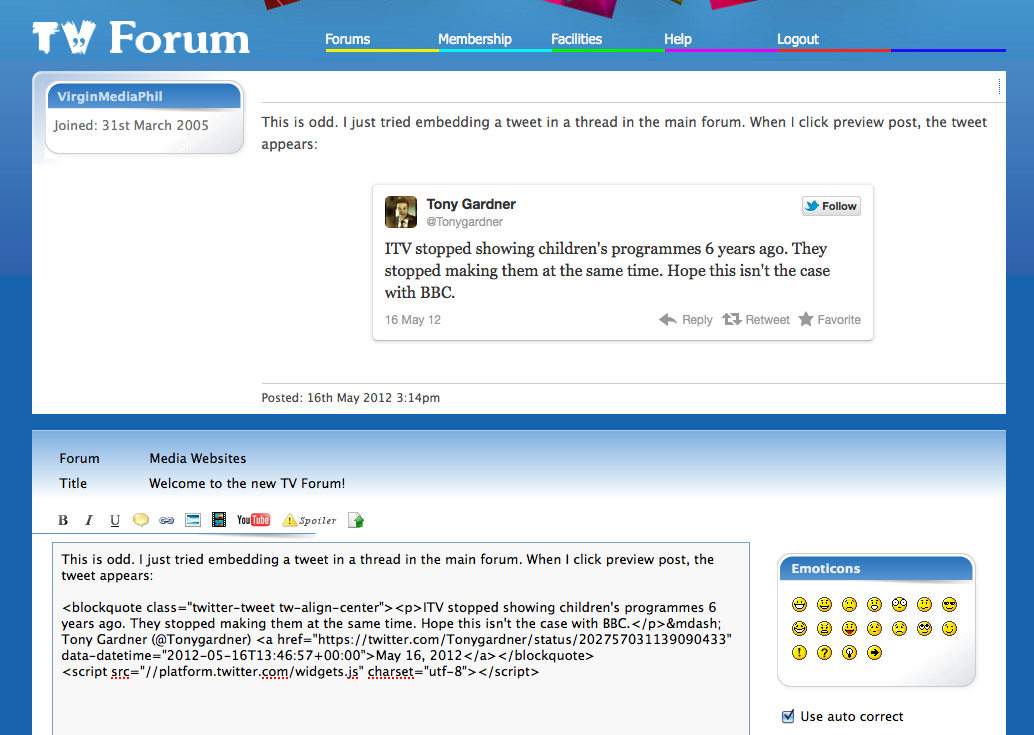The height and width of the screenshot is (735, 1034).
Task: Insert the arrow emoticon
Action: (x=874, y=653)
